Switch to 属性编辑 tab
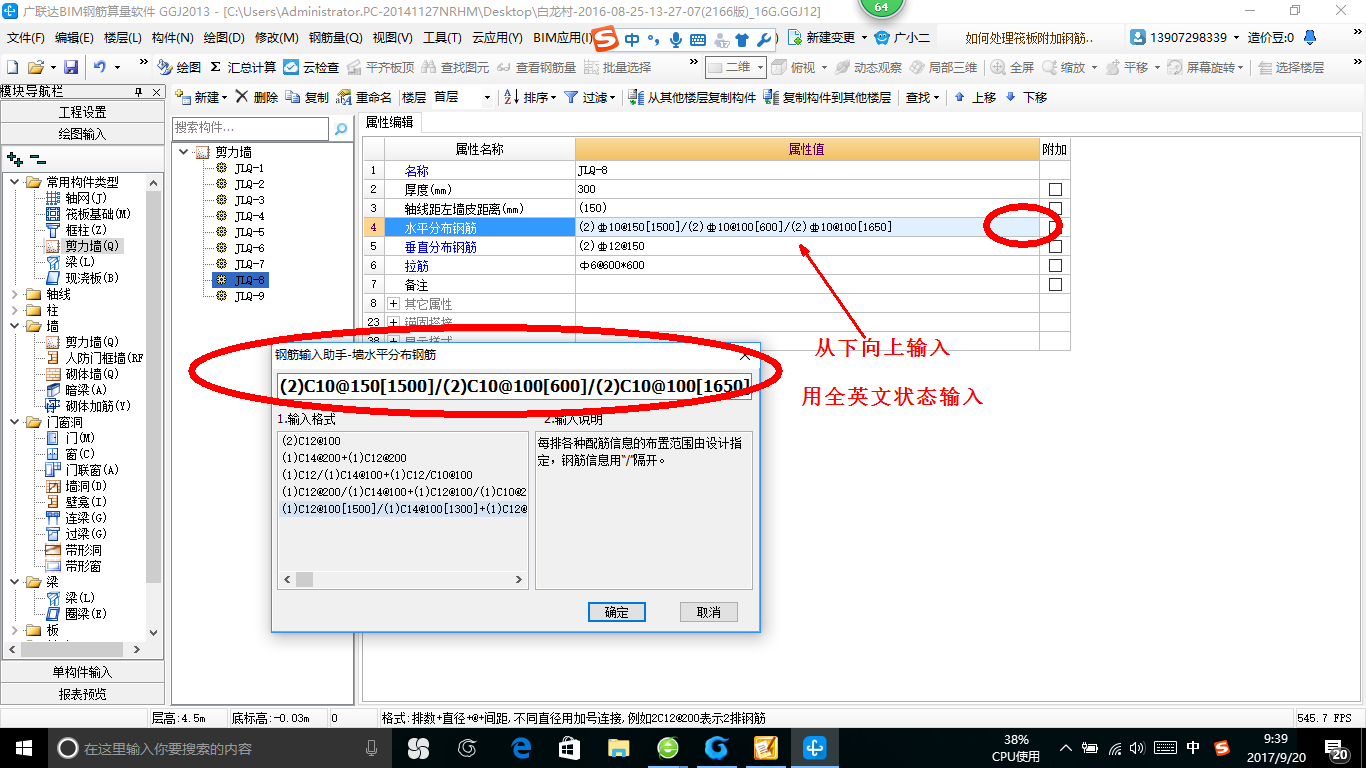1366x768 pixels. [389, 123]
